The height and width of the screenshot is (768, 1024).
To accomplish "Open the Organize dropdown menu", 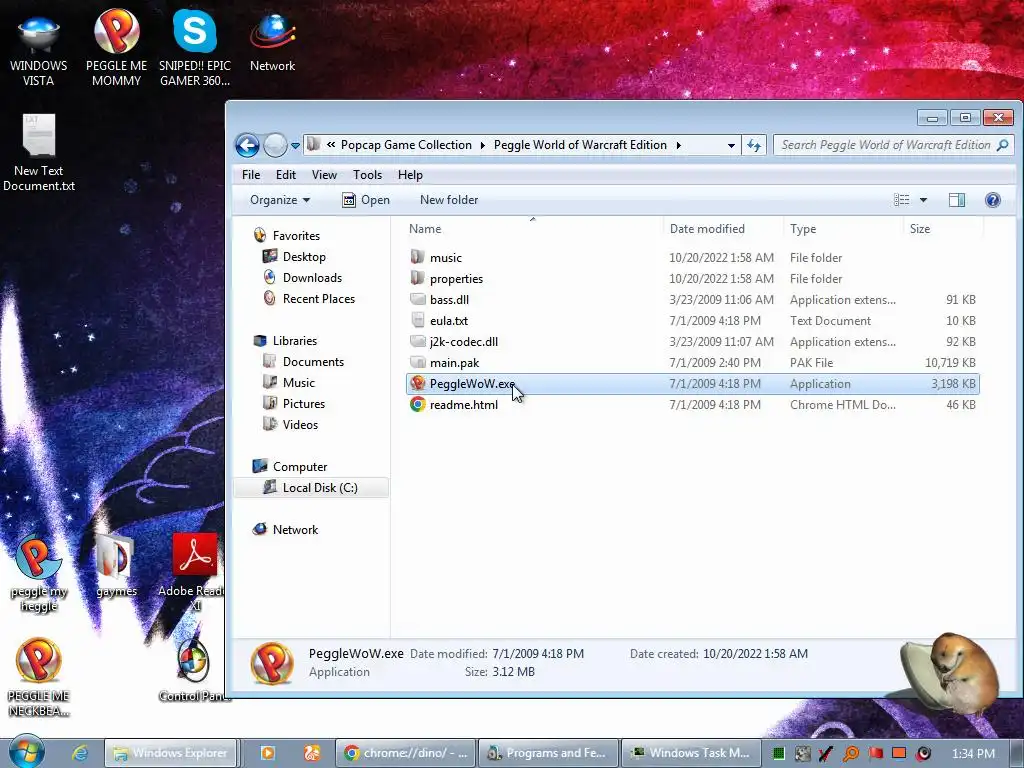I will (280, 200).
